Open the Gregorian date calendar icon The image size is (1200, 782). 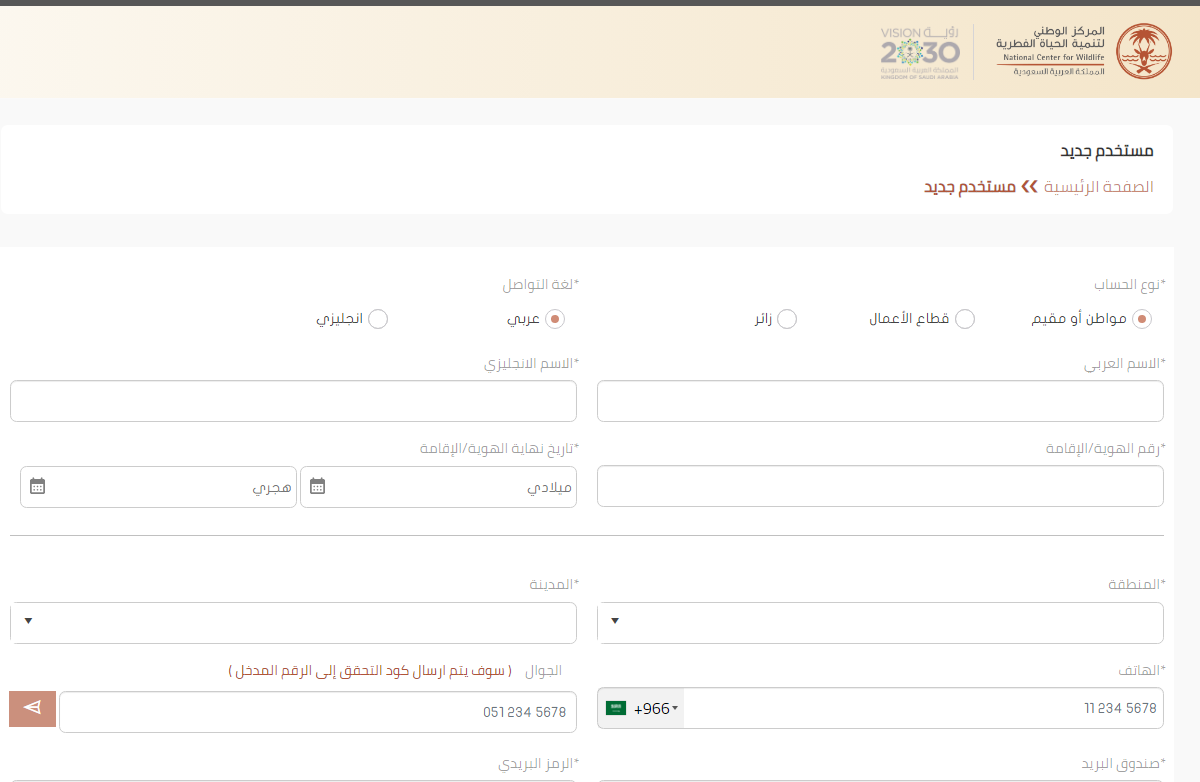point(318,487)
